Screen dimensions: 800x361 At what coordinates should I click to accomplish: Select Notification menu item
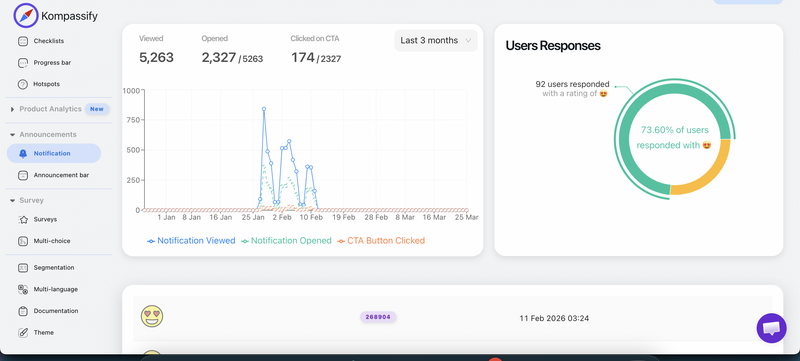point(54,153)
